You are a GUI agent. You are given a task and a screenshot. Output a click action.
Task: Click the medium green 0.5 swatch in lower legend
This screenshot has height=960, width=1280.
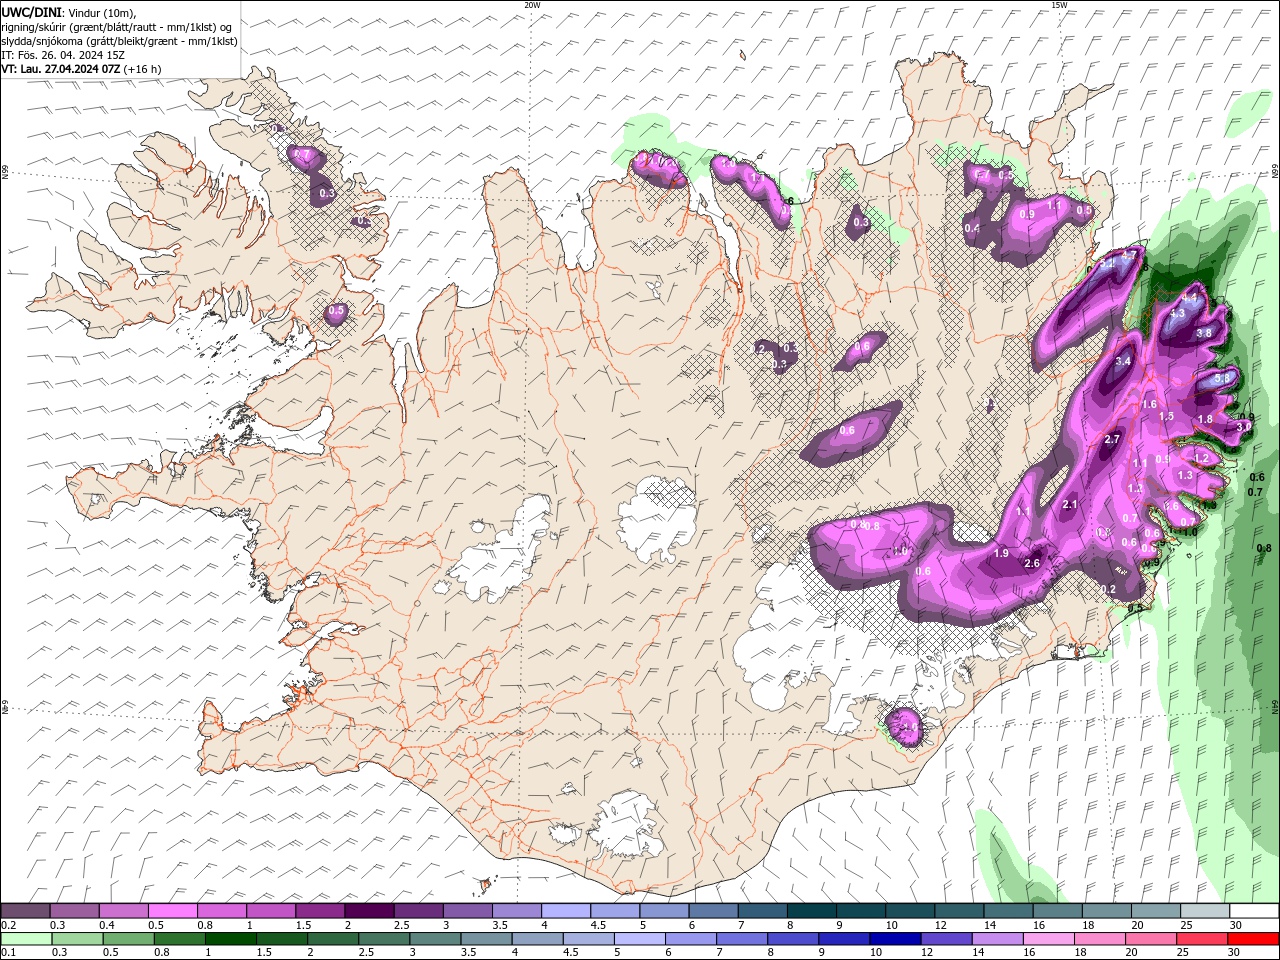click(x=129, y=939)
